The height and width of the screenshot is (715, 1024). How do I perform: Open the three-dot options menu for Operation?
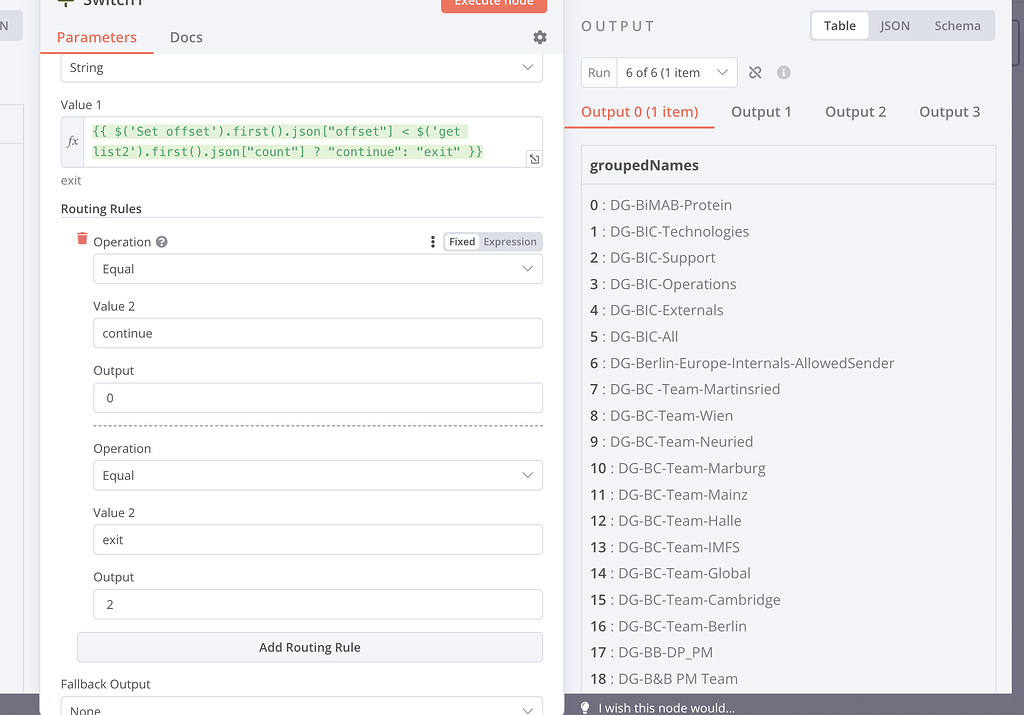pos(433,242)
